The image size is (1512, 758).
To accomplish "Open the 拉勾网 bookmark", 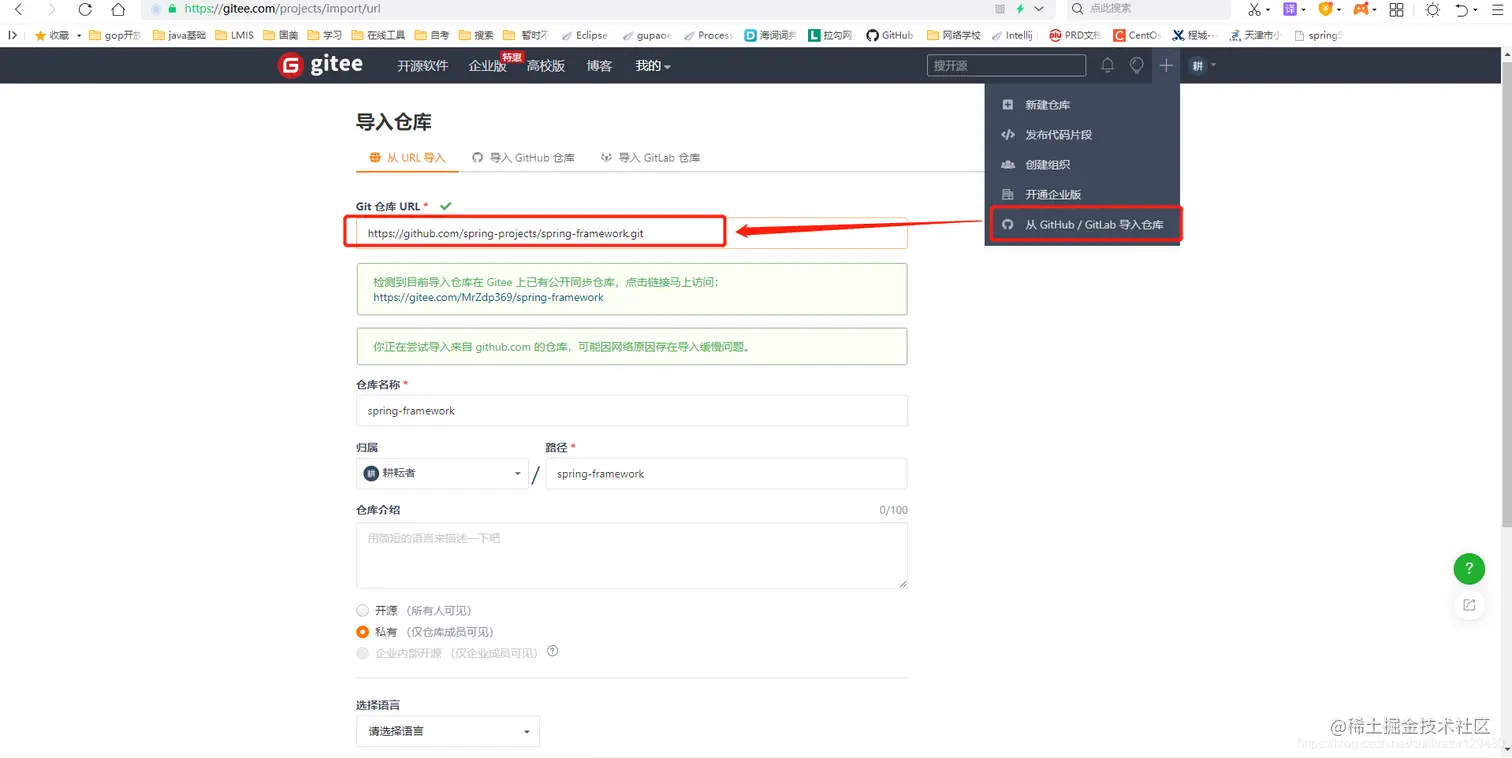I will pyautogui.click(x=831, y=35).
